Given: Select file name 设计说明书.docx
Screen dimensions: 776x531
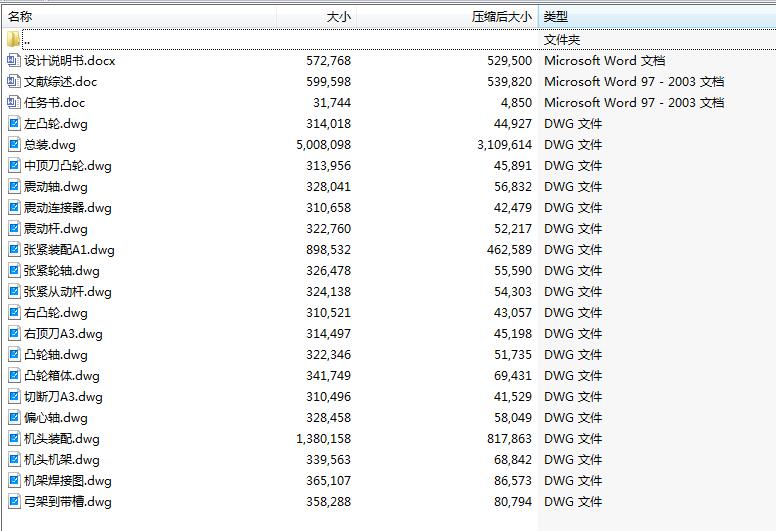Looking at the screenshot, I should (x=69, y=61).
